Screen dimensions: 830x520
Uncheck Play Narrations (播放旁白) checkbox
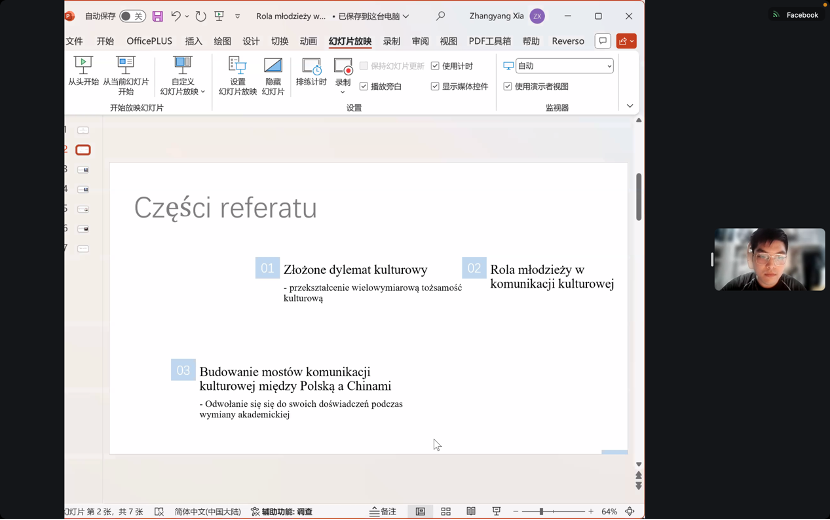pos(364,87)
